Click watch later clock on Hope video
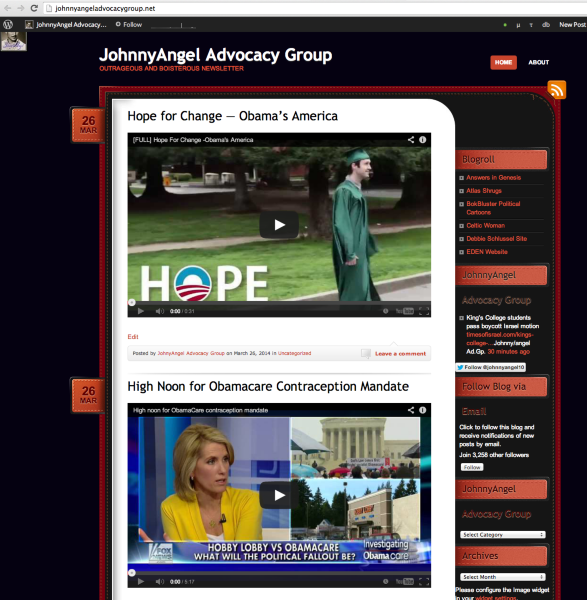587x600 pixels. (385, 311)
